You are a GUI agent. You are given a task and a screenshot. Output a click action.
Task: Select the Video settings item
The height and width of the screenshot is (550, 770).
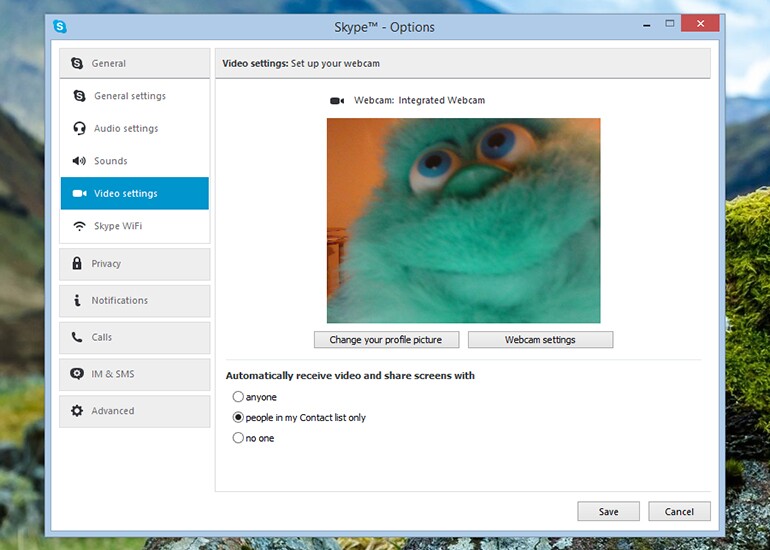[x=135, y=193]
